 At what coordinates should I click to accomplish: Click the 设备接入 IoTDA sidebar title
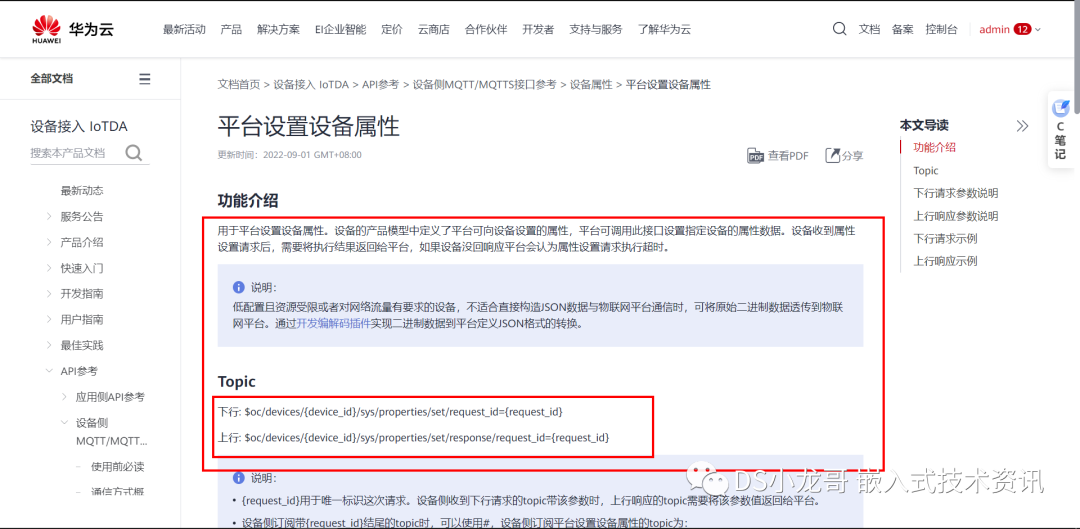coord(79,126)
